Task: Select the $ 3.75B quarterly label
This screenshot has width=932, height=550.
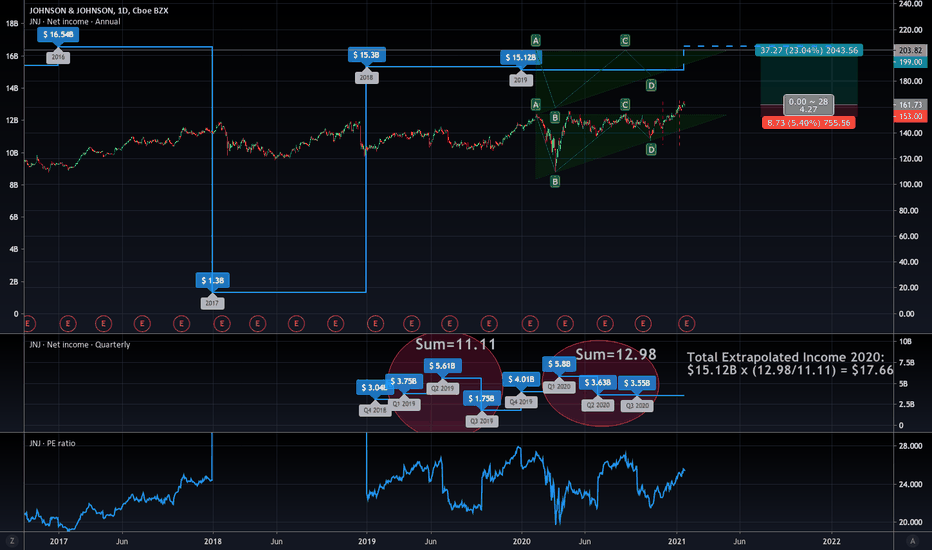Action: tap(404, 381)
